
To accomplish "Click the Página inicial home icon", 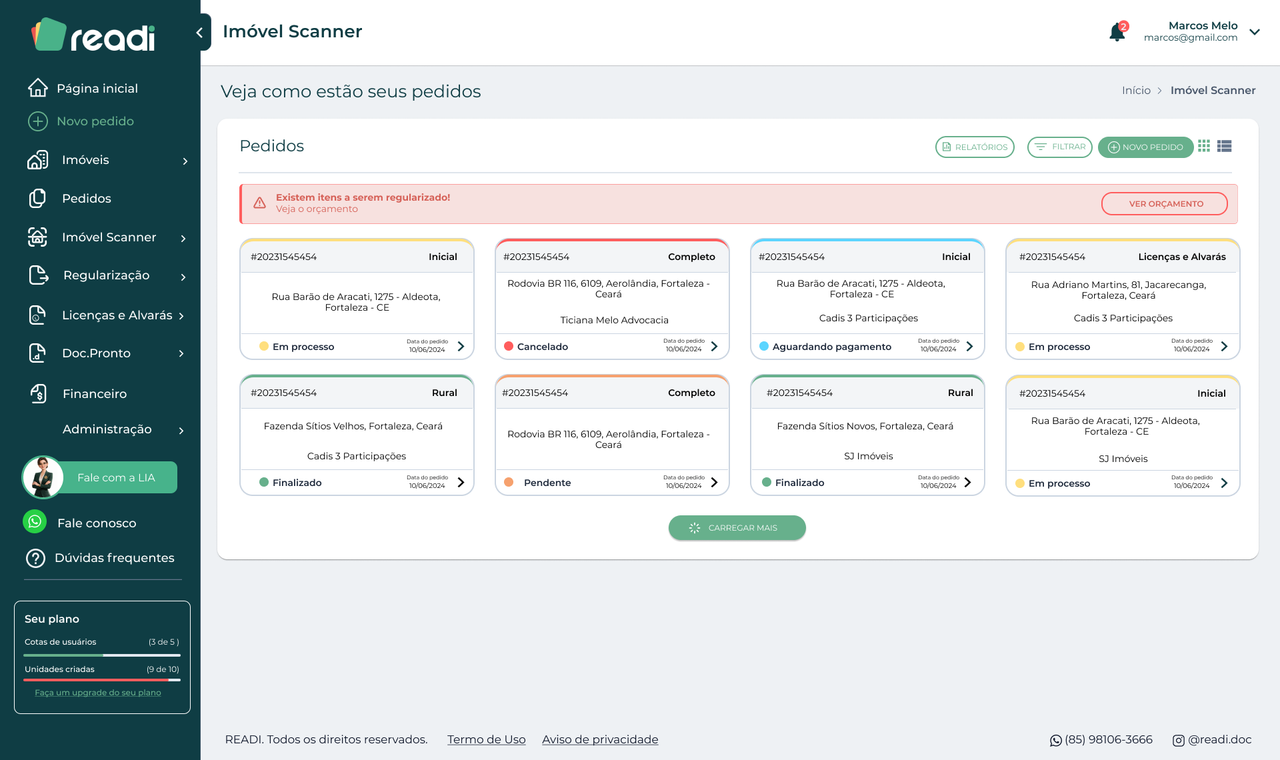I will pos(38,88).
